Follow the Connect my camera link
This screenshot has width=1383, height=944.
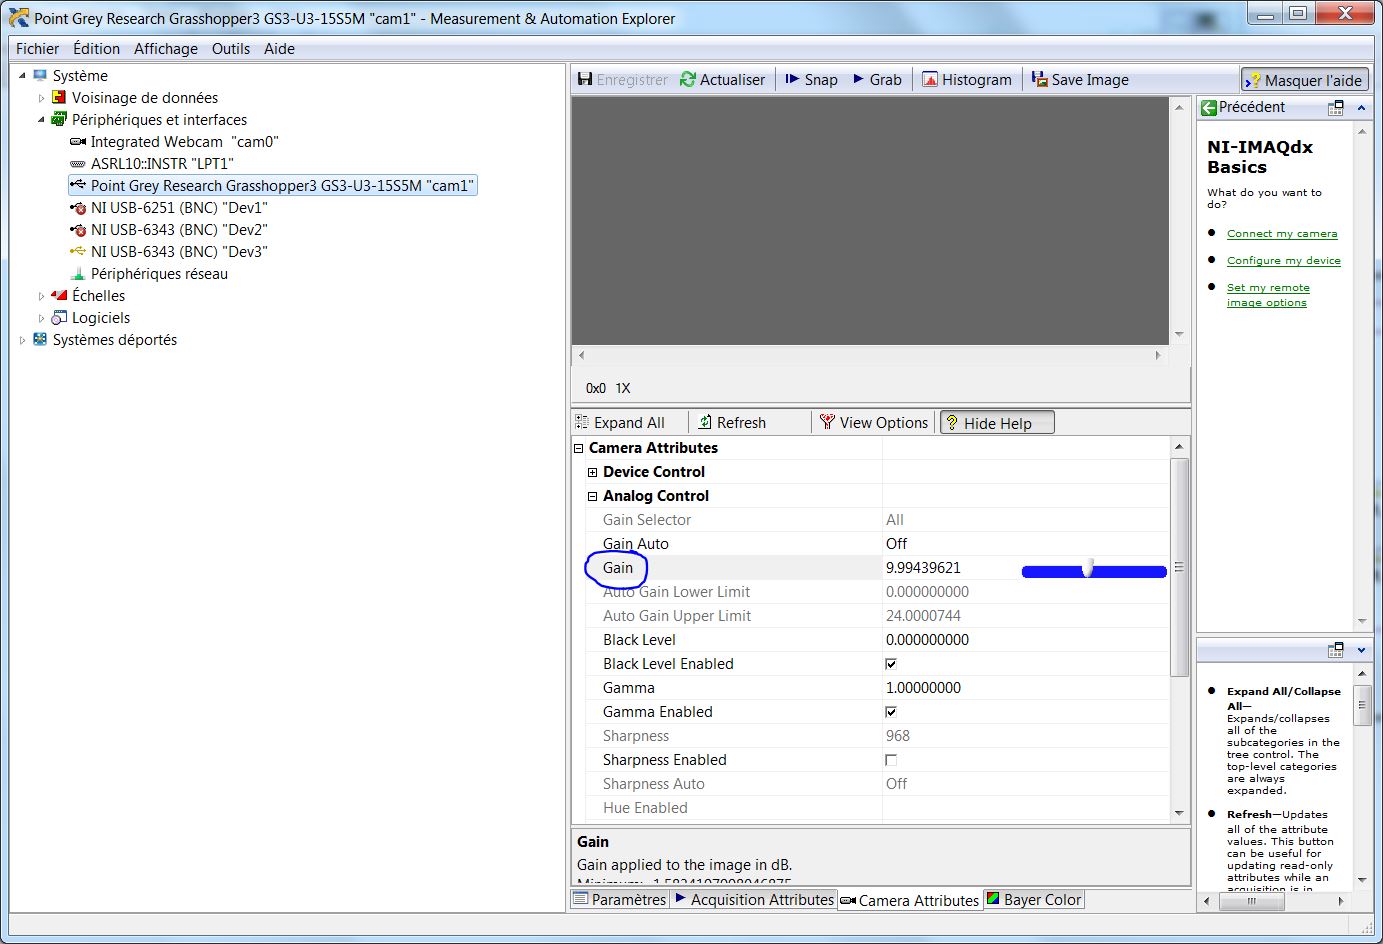point(1281,233)
